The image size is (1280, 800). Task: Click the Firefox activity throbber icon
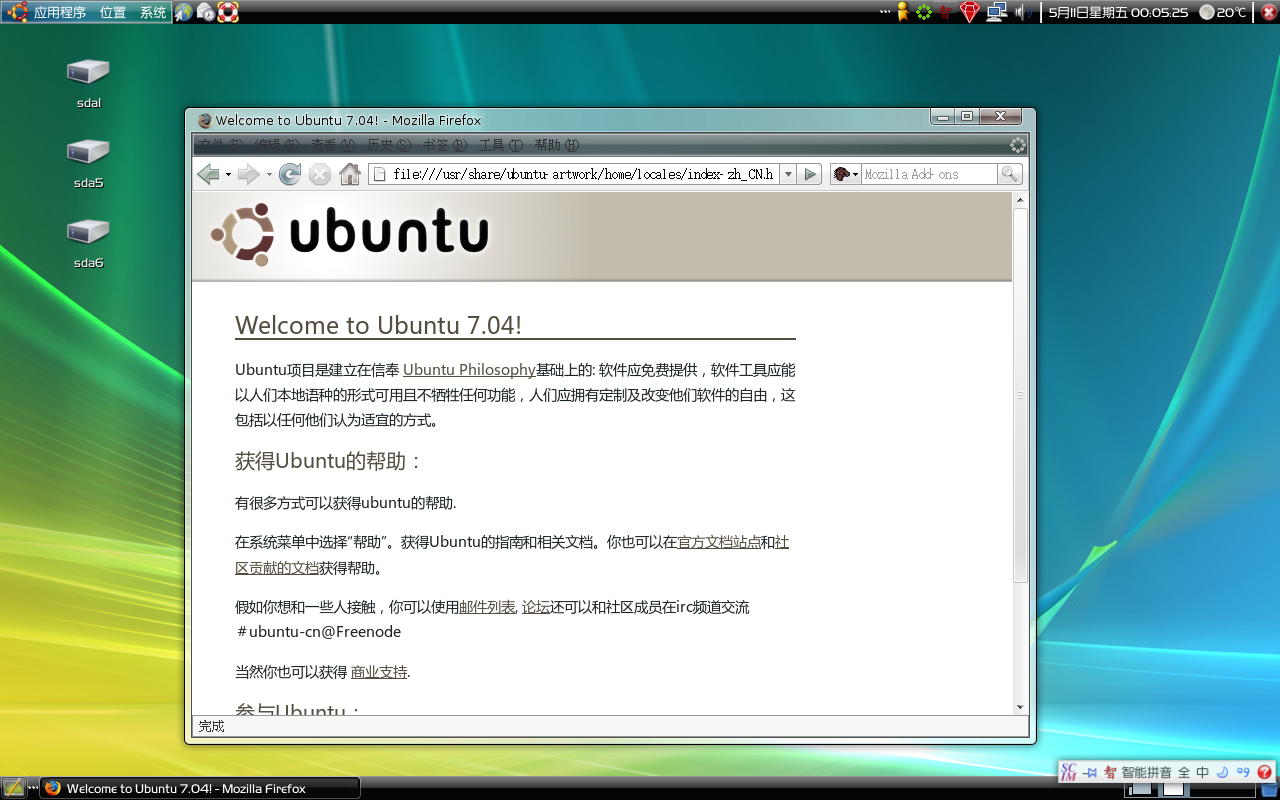pyautogui.click(x=1018, y=145)
